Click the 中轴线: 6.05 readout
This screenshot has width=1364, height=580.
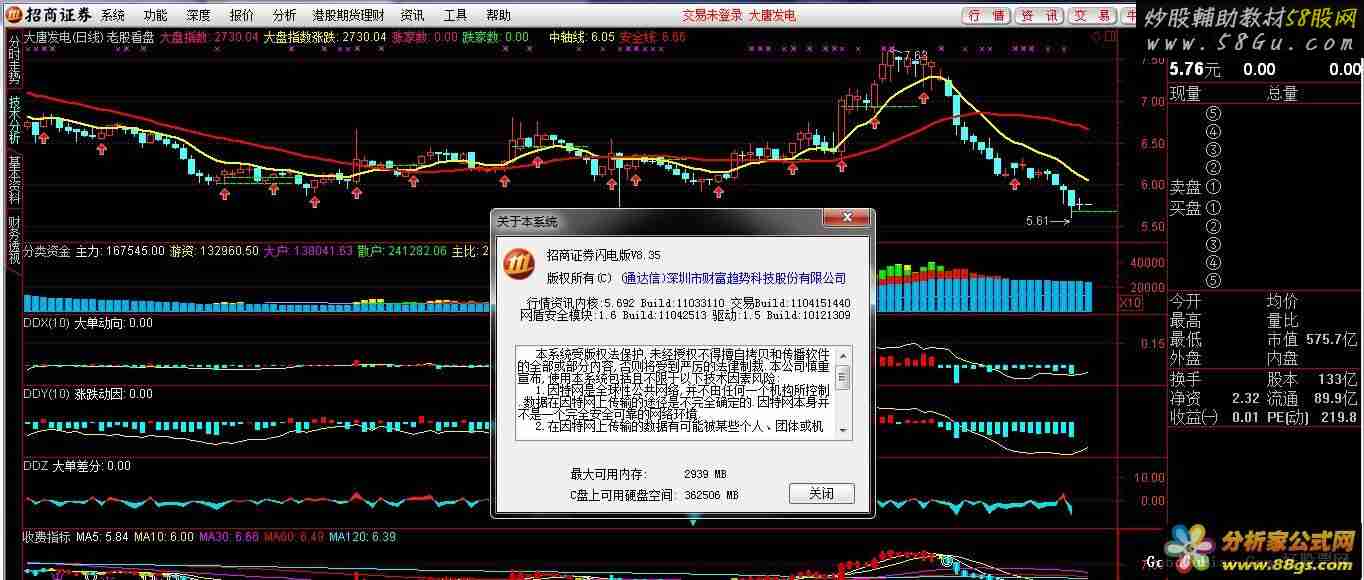point(583,37)
